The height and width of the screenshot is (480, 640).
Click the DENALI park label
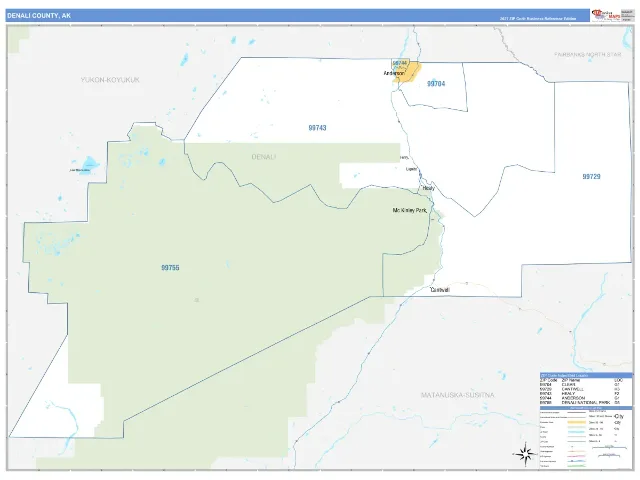point(264,157)
